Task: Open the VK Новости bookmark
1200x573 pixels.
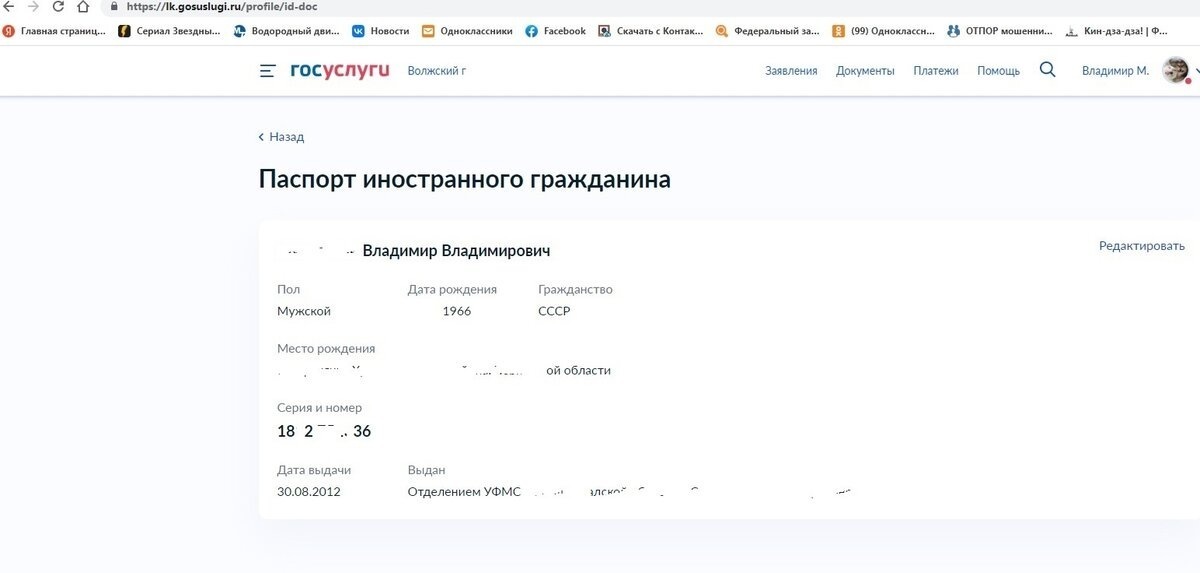Action: (380, 31)
